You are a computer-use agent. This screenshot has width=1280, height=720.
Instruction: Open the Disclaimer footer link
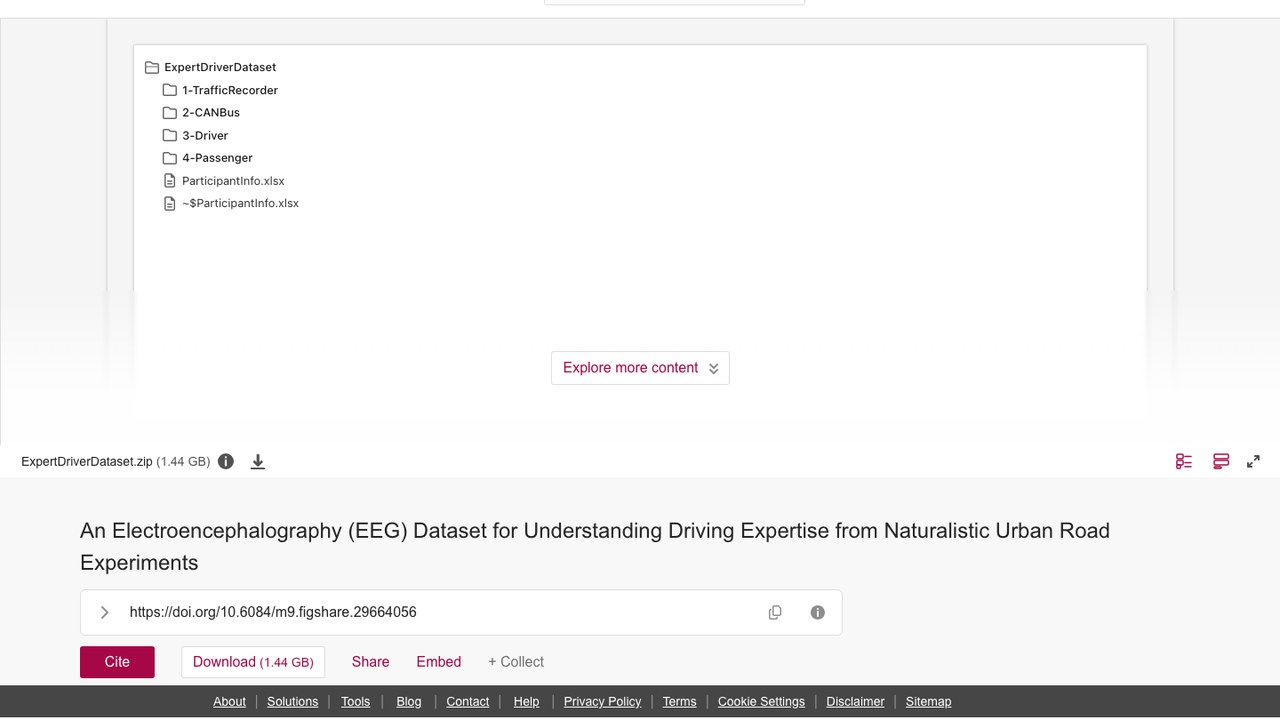click(x=855, y=702)
